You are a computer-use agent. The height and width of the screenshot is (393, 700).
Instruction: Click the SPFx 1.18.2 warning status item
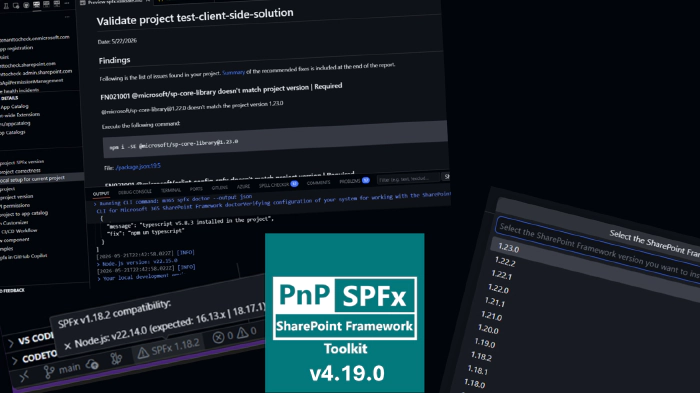(x=169, y=348)
